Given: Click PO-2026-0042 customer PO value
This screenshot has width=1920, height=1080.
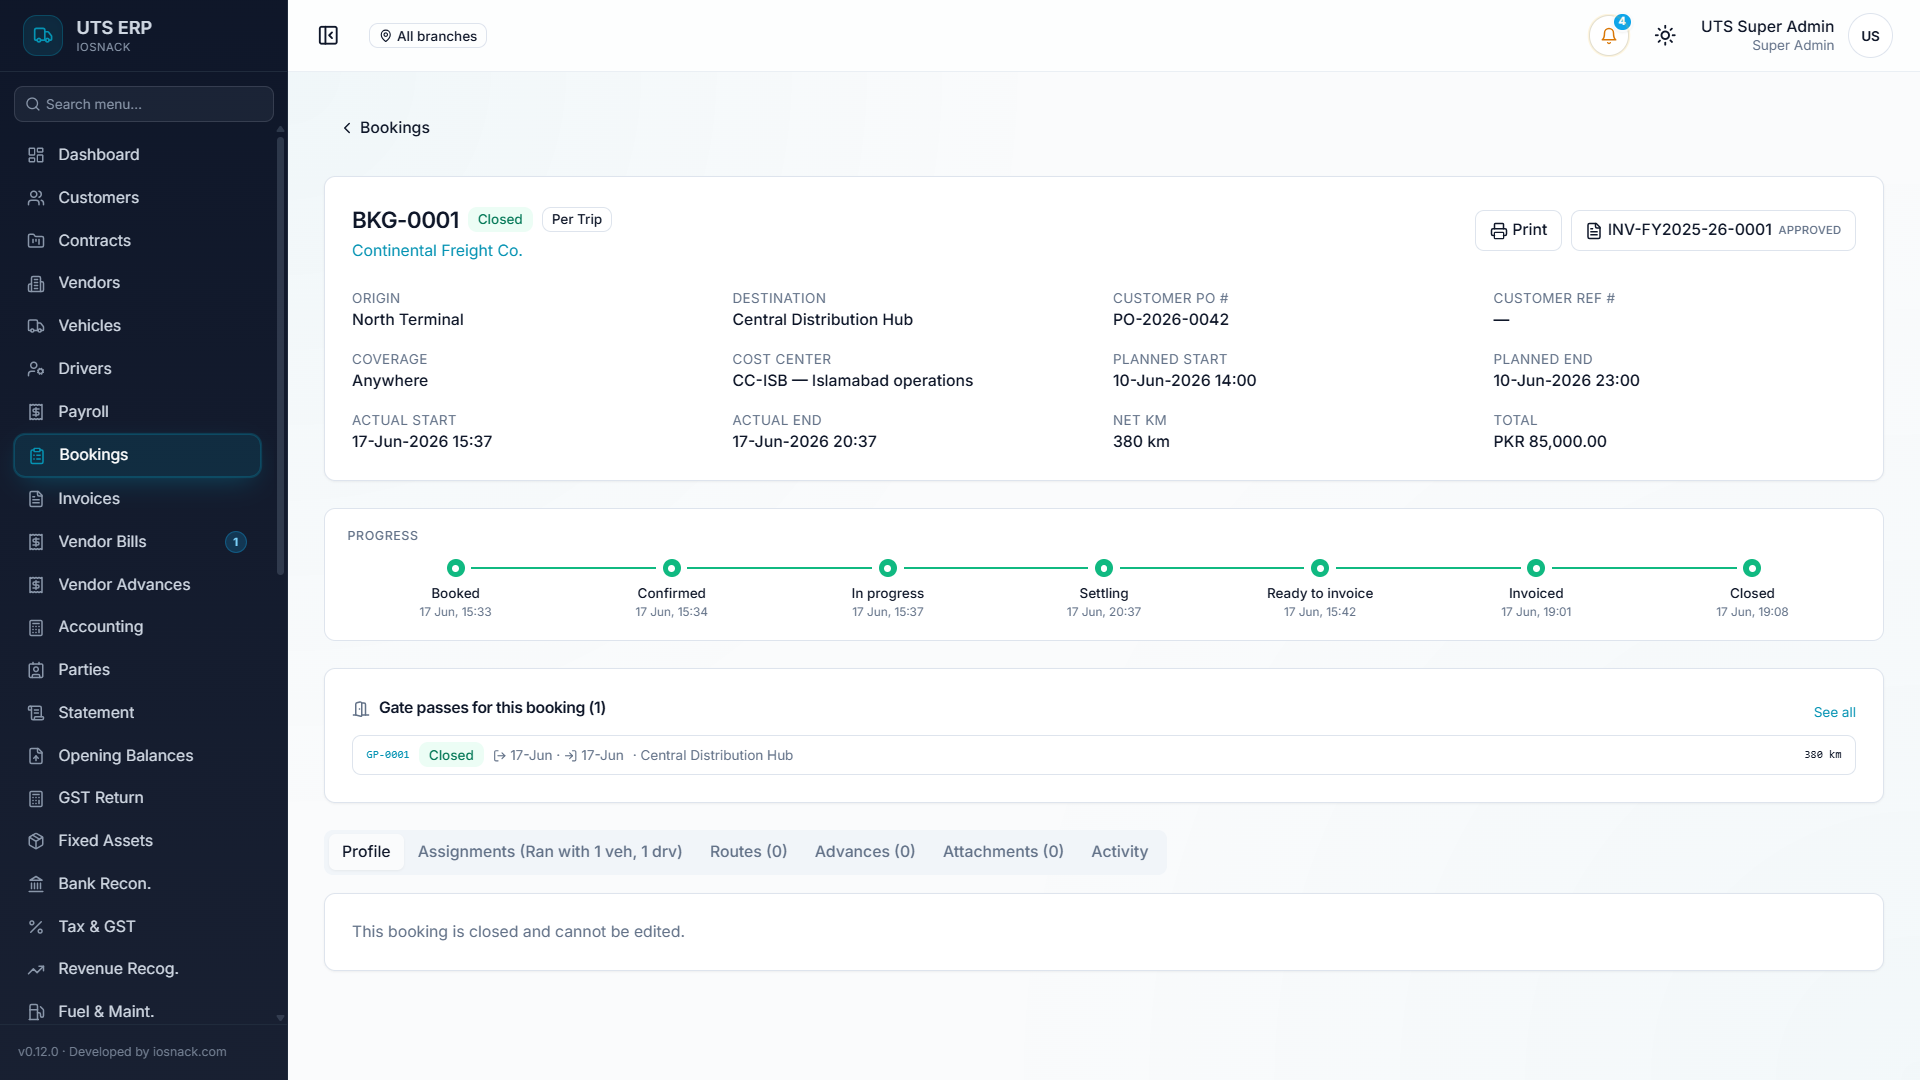Looking at the screenshot, I should (1171, 320).
